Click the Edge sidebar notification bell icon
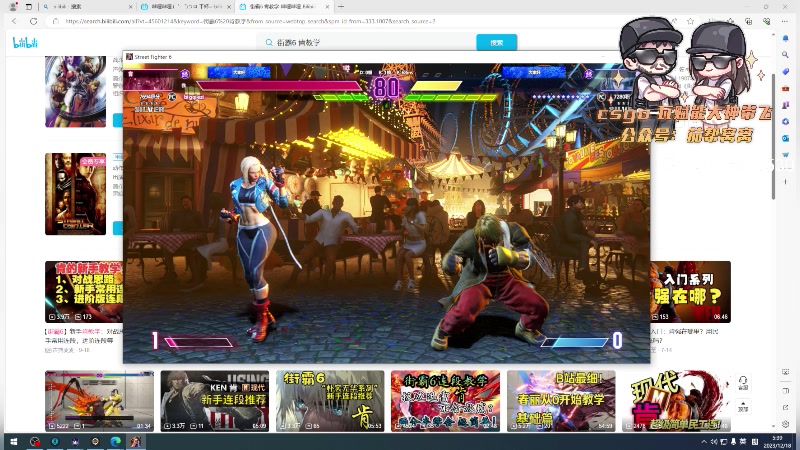Image resolution: width=800 pixels, height=450 pixels. pos(786,38)
